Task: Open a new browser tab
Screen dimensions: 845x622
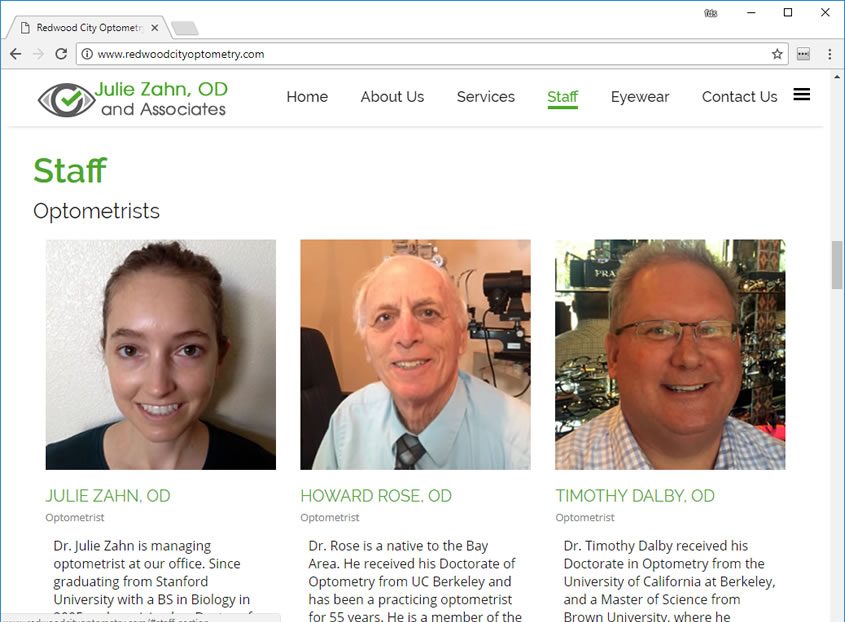Action: point(184,28)
